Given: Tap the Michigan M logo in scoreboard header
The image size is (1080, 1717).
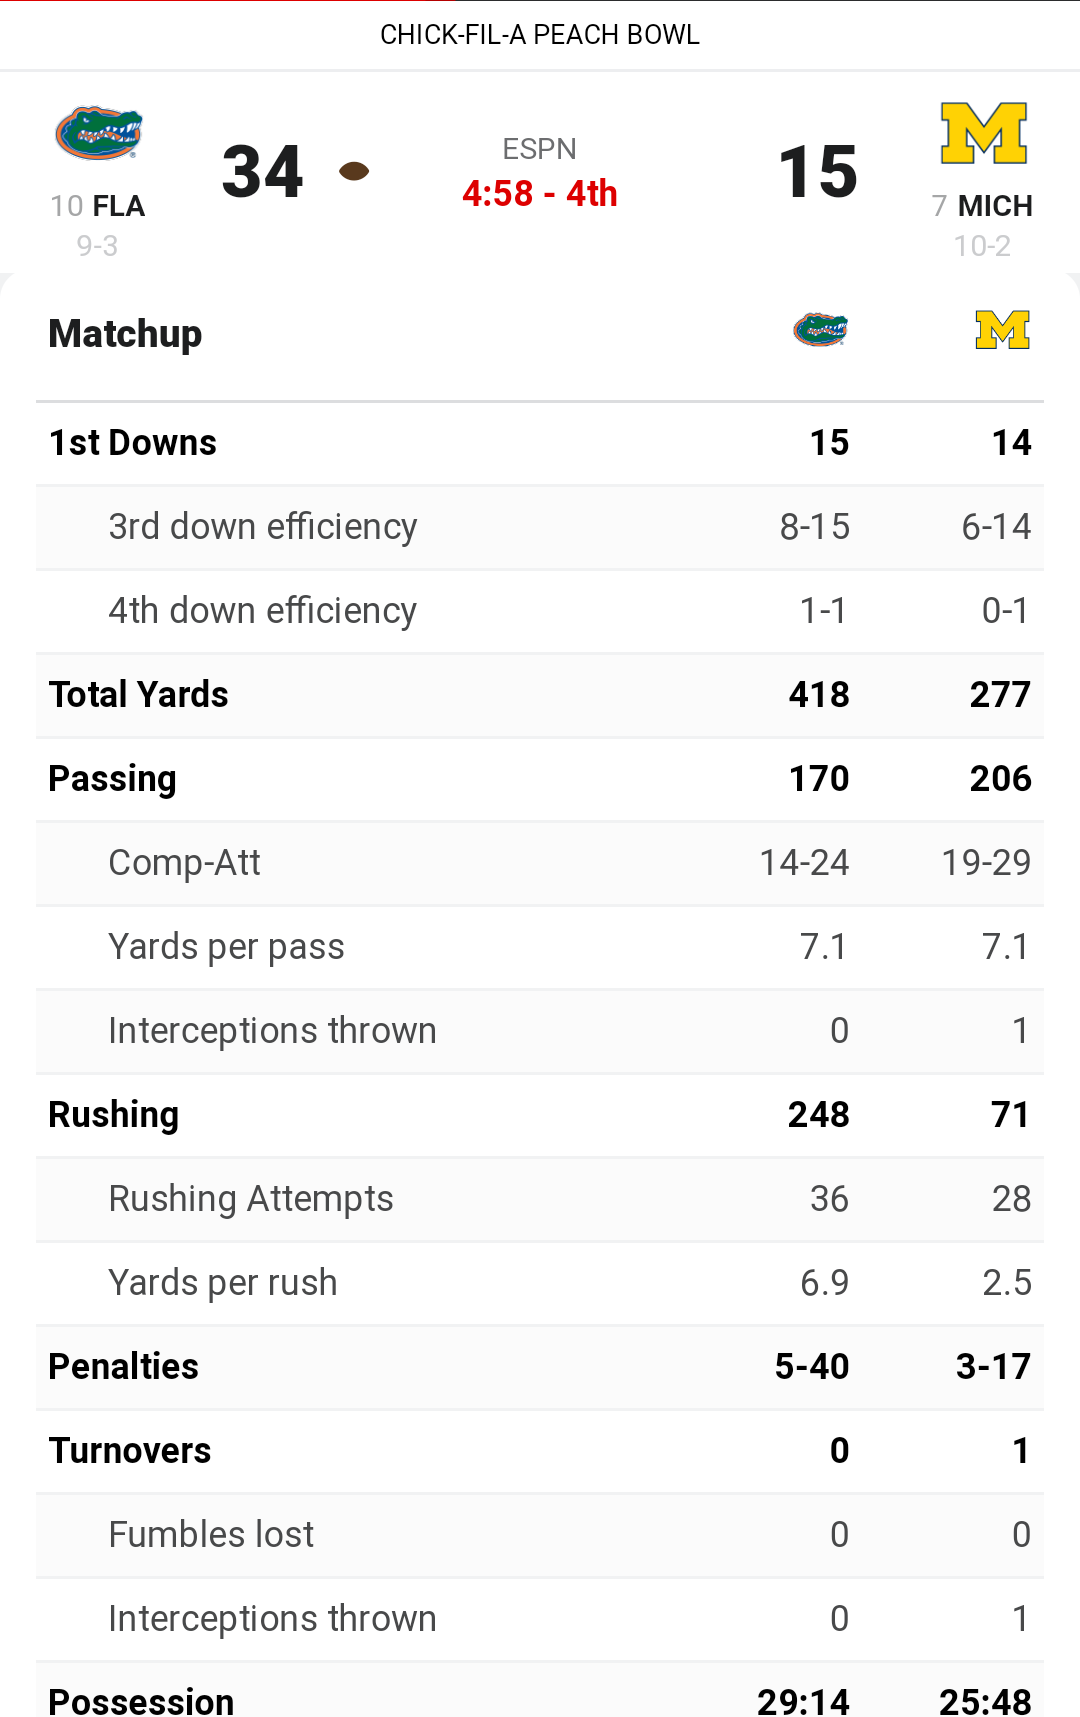Looking at the screenshot, I should coord(984,133).
